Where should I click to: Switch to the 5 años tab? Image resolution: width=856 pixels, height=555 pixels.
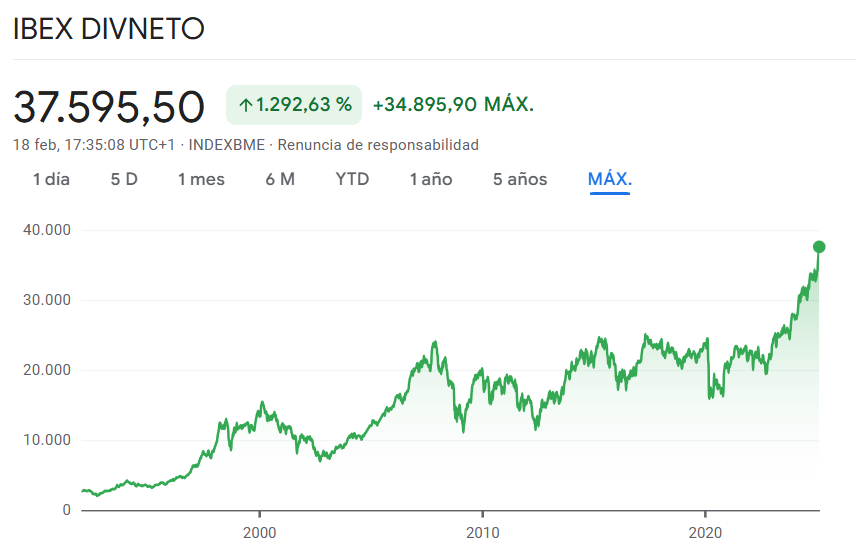click(x=520, y=179)
